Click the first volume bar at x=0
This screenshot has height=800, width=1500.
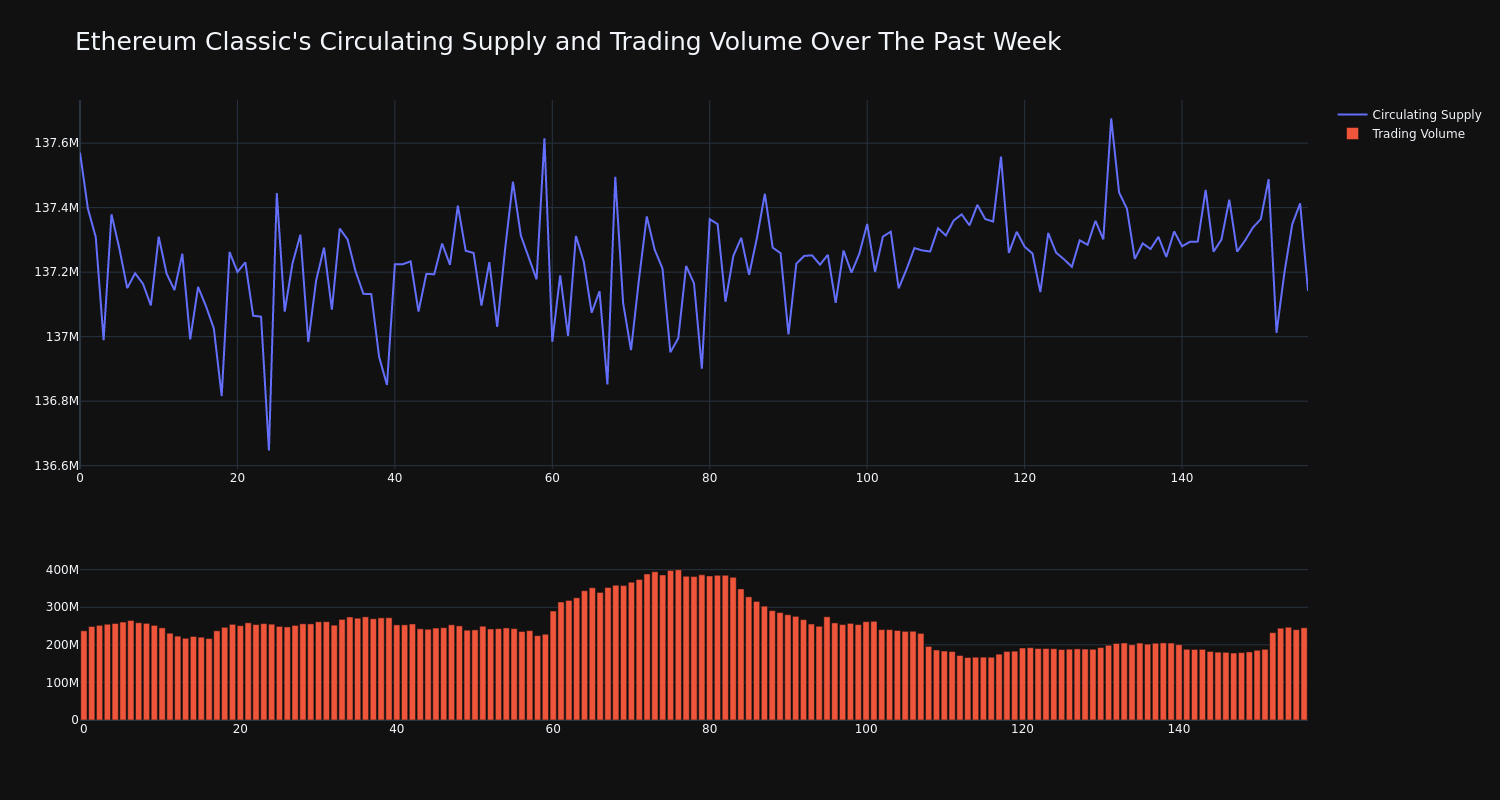84,675
